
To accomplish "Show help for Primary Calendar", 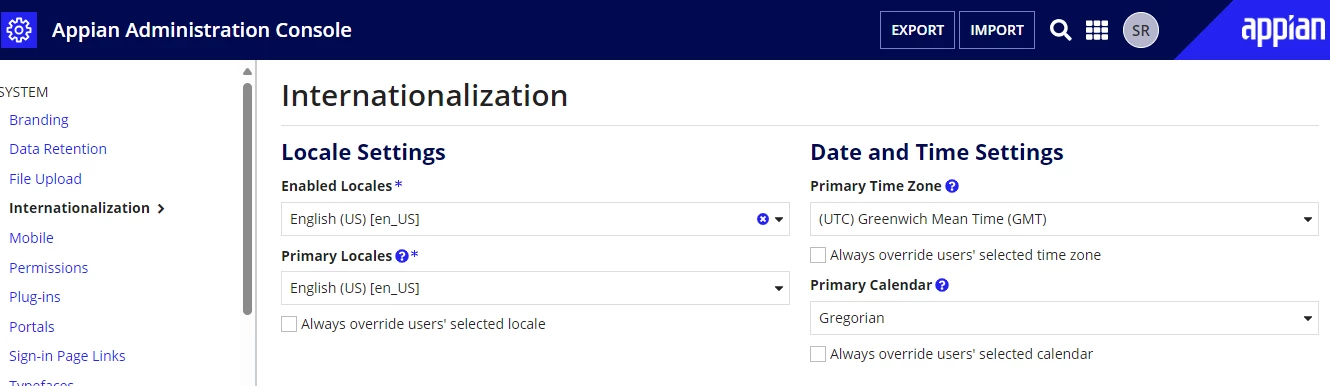I will (942, 285).
